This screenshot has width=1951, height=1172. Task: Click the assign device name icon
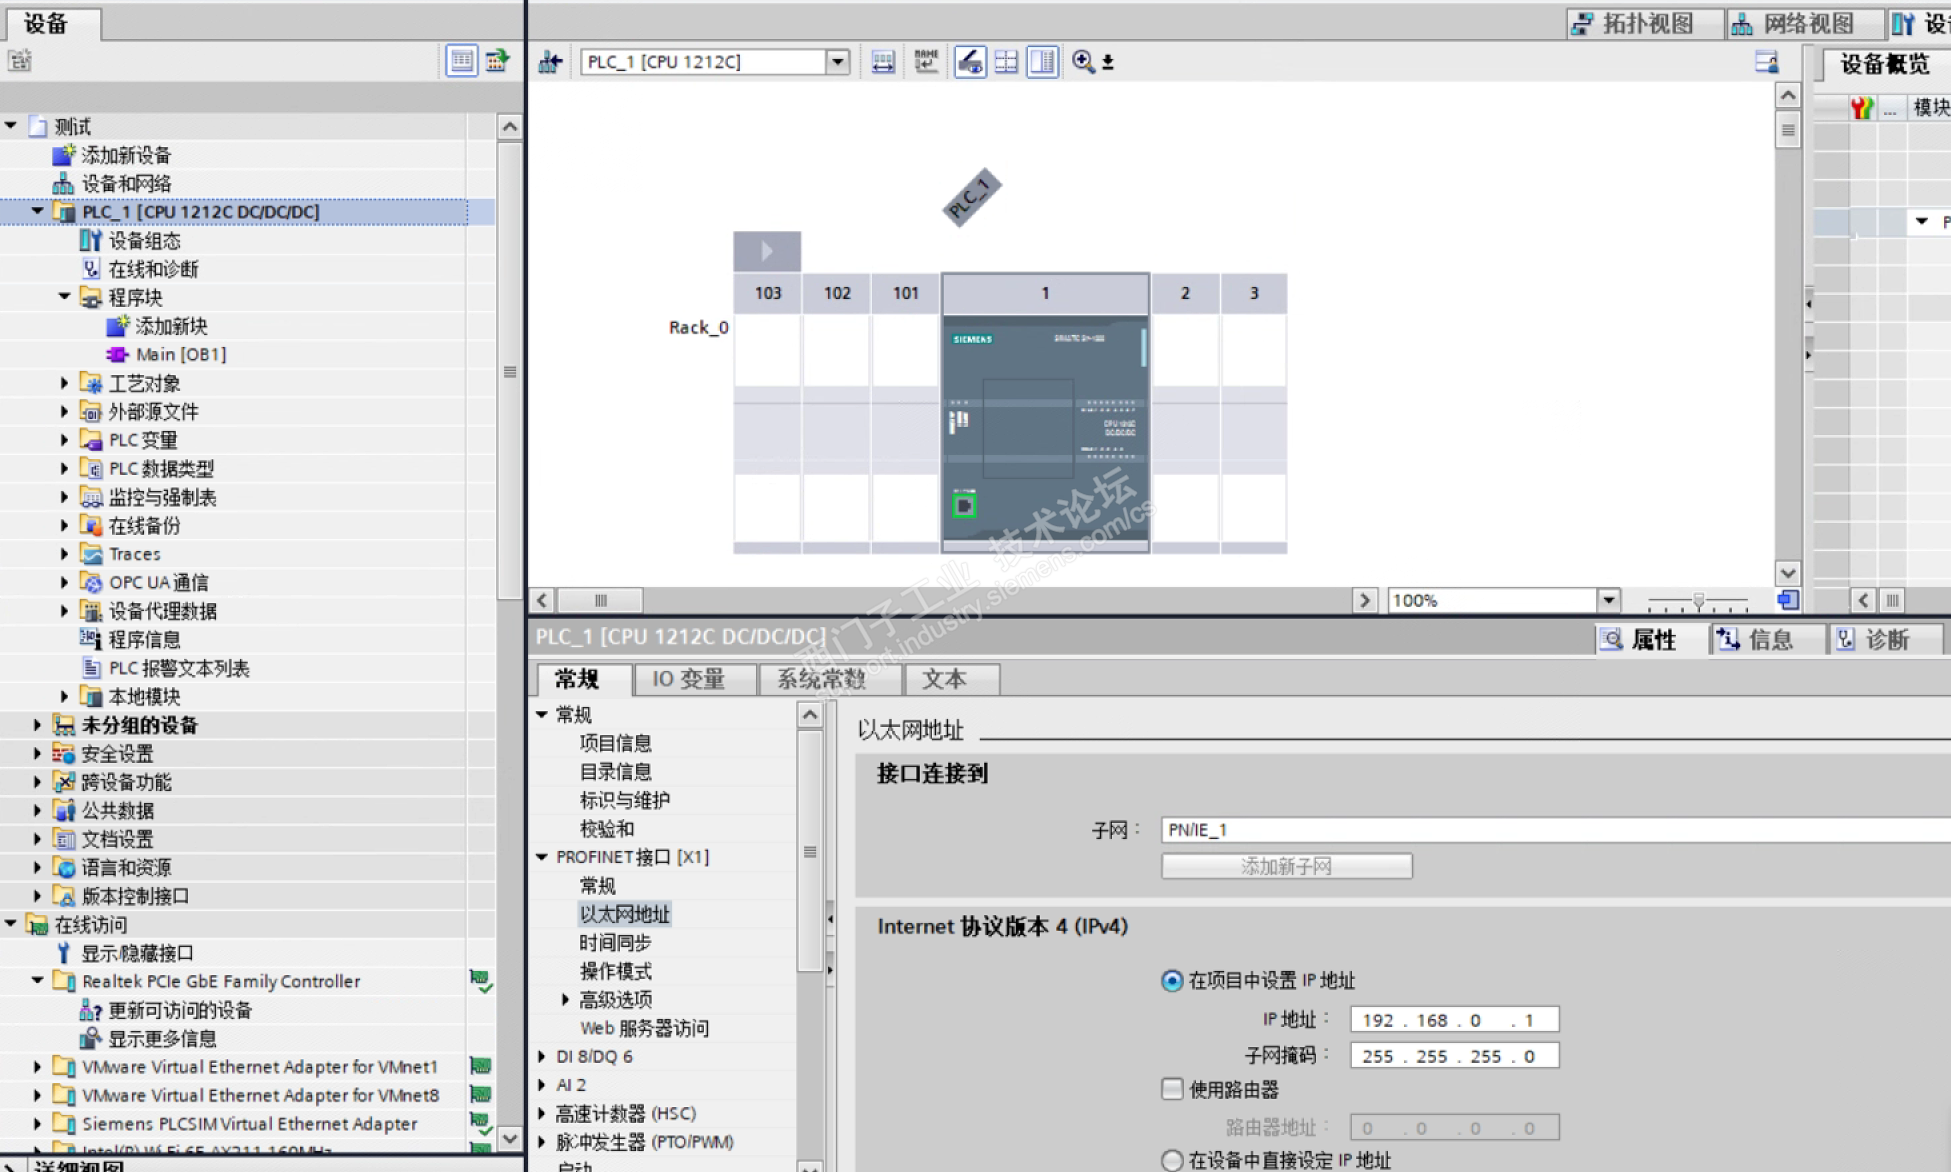926,62
